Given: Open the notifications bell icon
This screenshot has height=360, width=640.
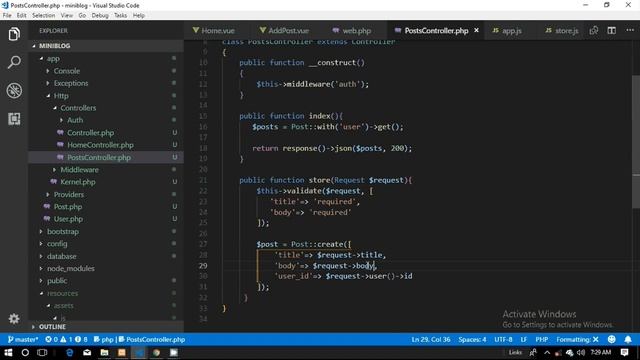Looking at the screenshot, I should coord(628,339).
